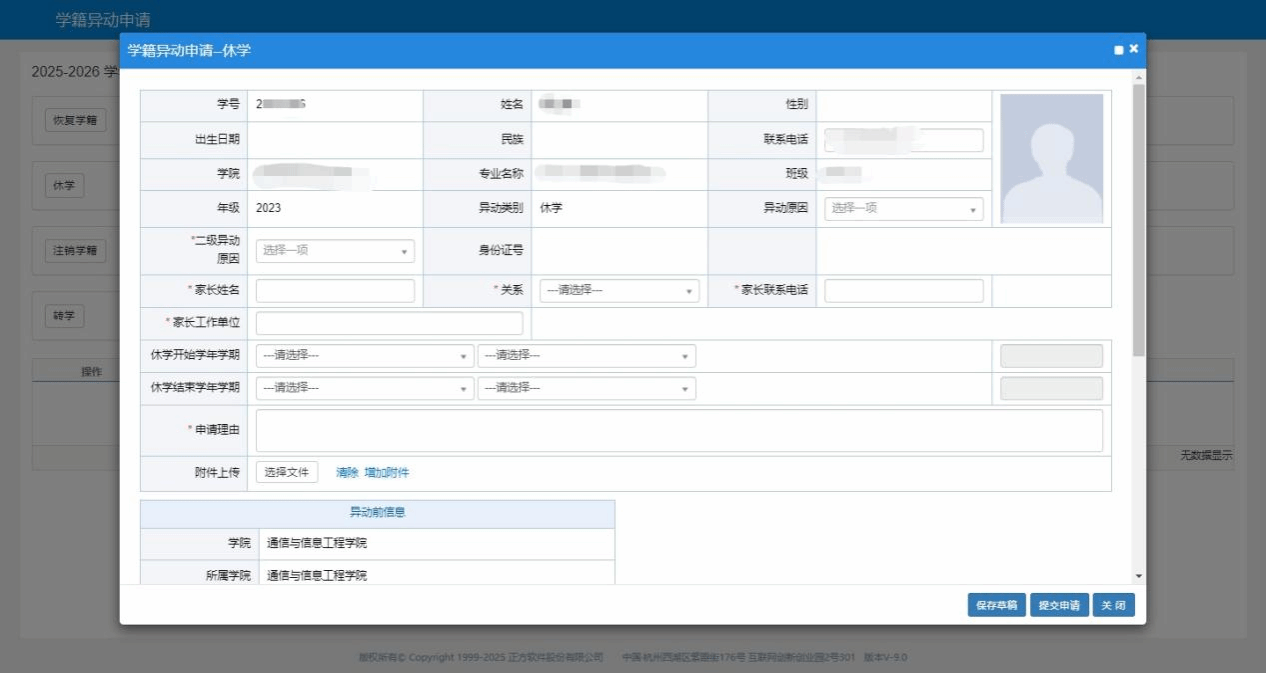Image resolution: width=1266 pixels, height=673 pixels.
Task: Expand the 二级异动原因 dropdown
Action: tap(335, 251)
